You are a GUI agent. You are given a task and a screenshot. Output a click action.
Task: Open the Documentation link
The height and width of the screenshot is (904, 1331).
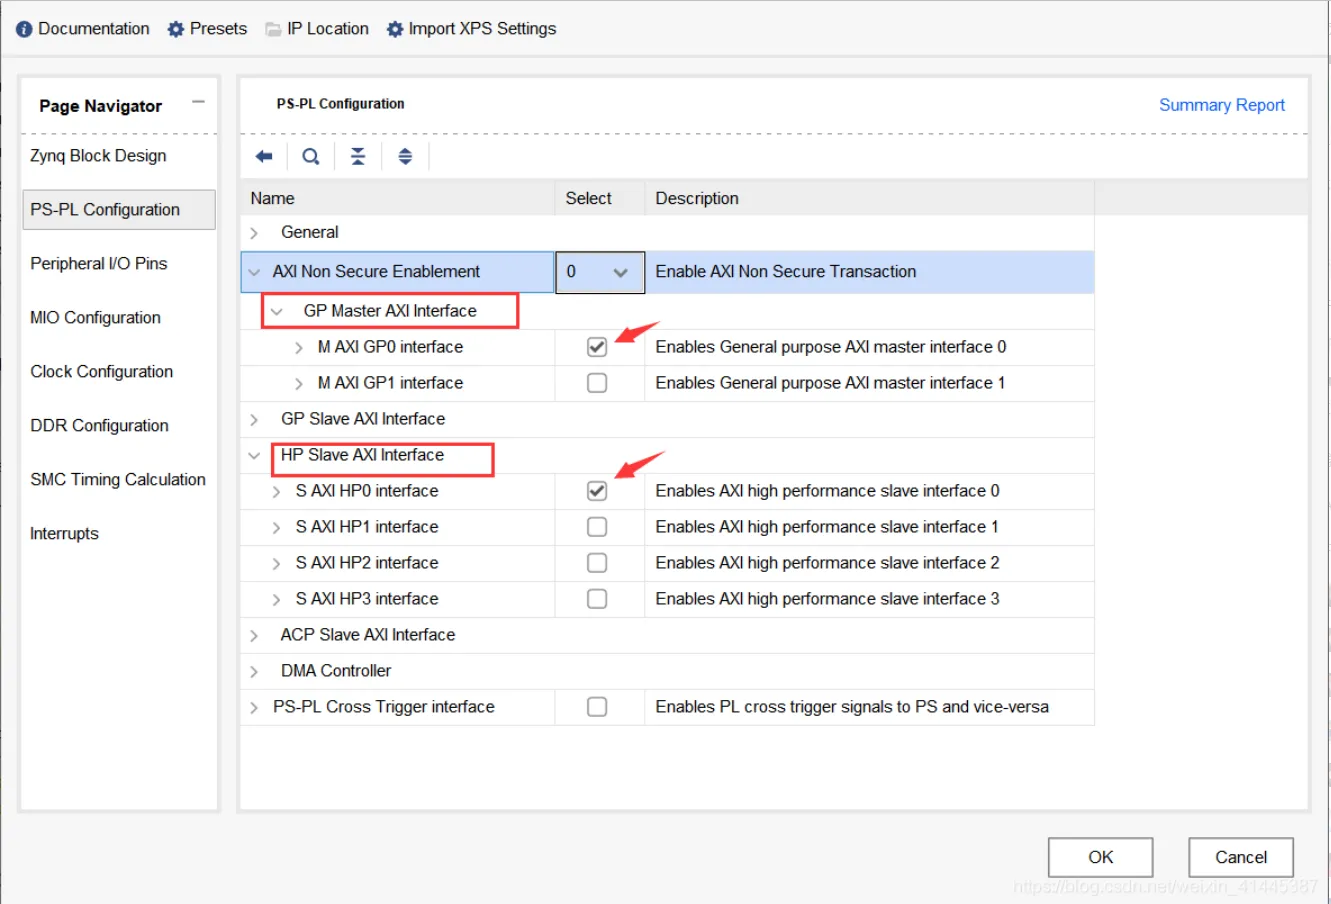[x=94, y=29]
